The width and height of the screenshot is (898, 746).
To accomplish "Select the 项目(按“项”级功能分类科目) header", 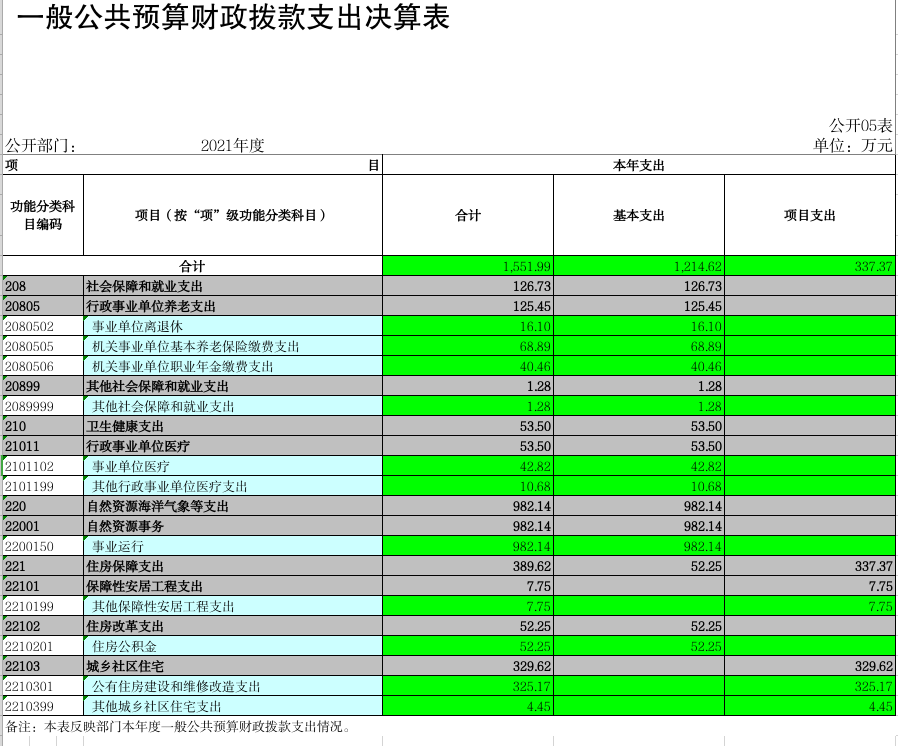I will 233,215.
